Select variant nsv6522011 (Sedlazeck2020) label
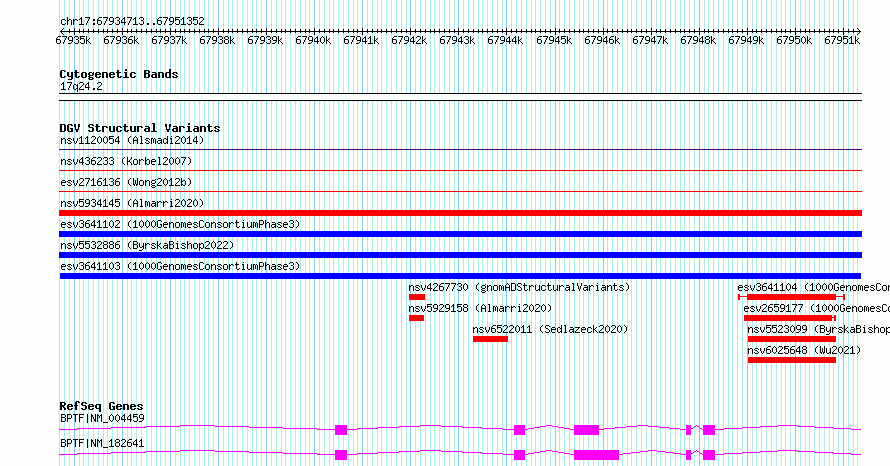This screenshot has width=890, height=466. 551,329
